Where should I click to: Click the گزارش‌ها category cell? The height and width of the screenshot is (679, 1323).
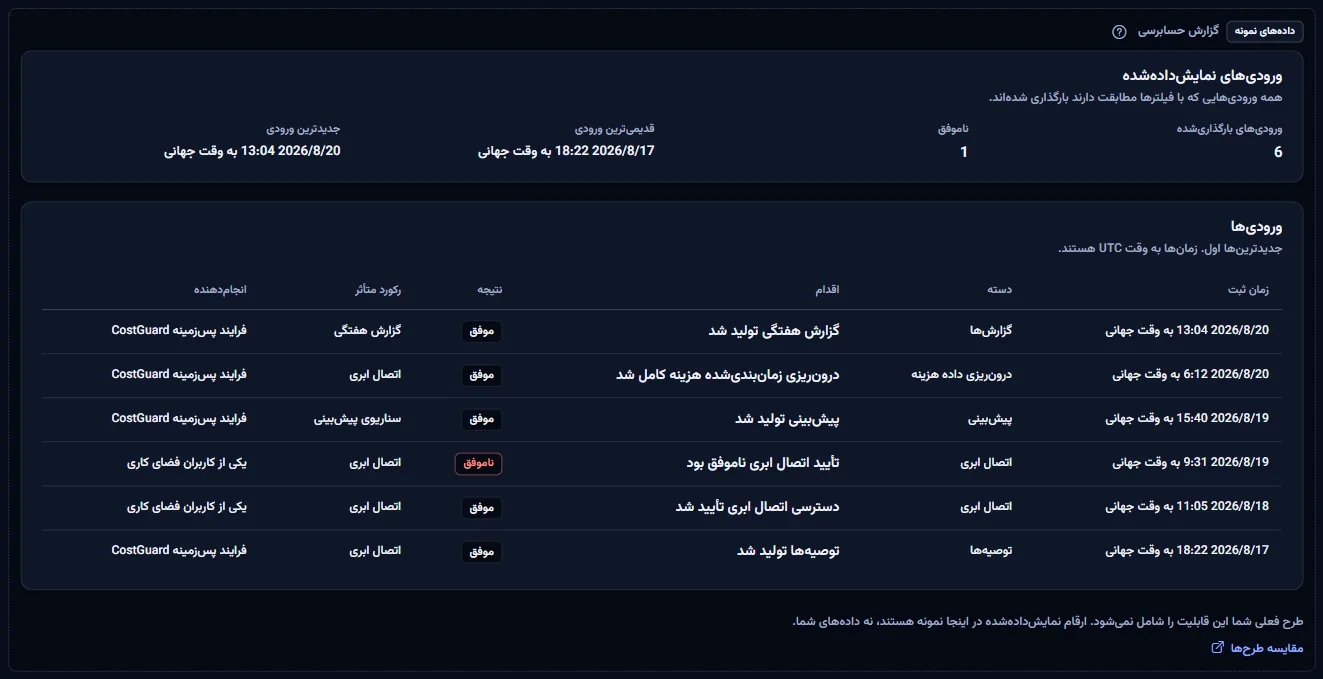click(991, 332)
